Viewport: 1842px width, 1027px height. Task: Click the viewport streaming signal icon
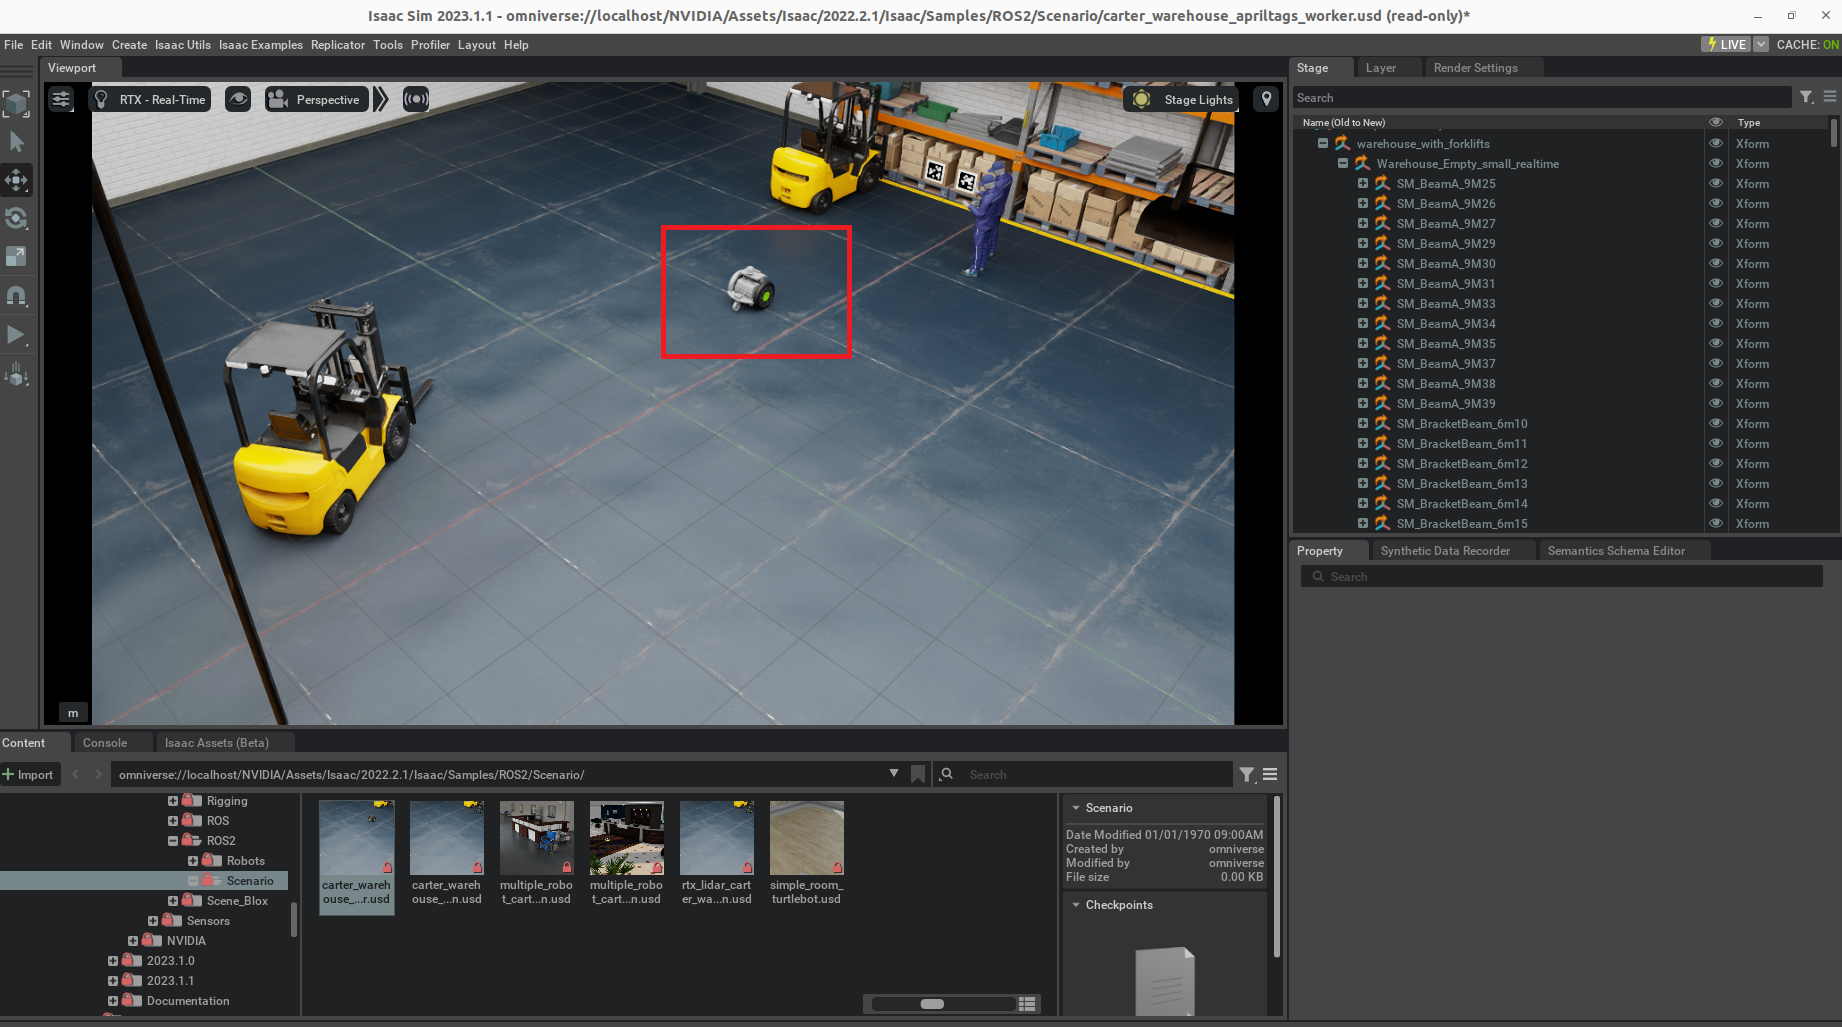tap(416, 99)
